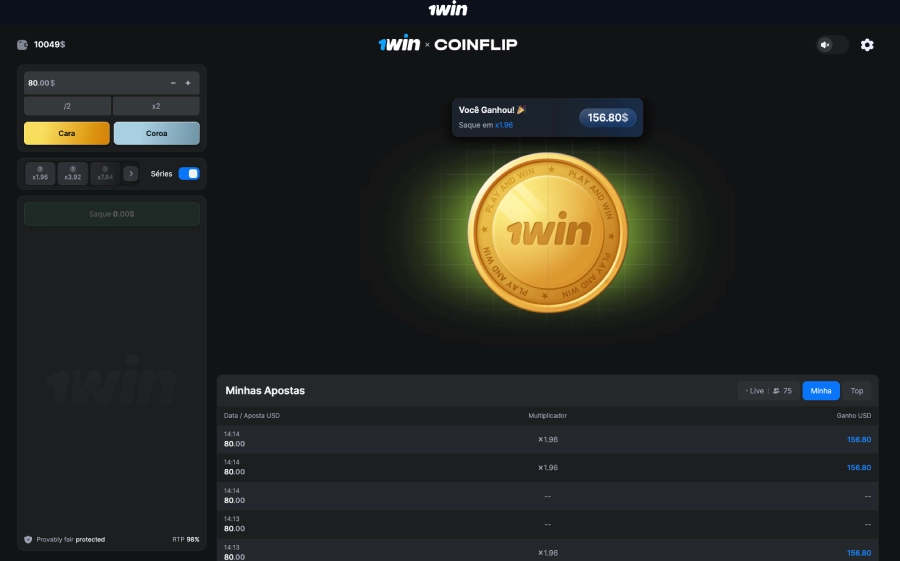Click the players count icon beside 75

coord(776,391)
